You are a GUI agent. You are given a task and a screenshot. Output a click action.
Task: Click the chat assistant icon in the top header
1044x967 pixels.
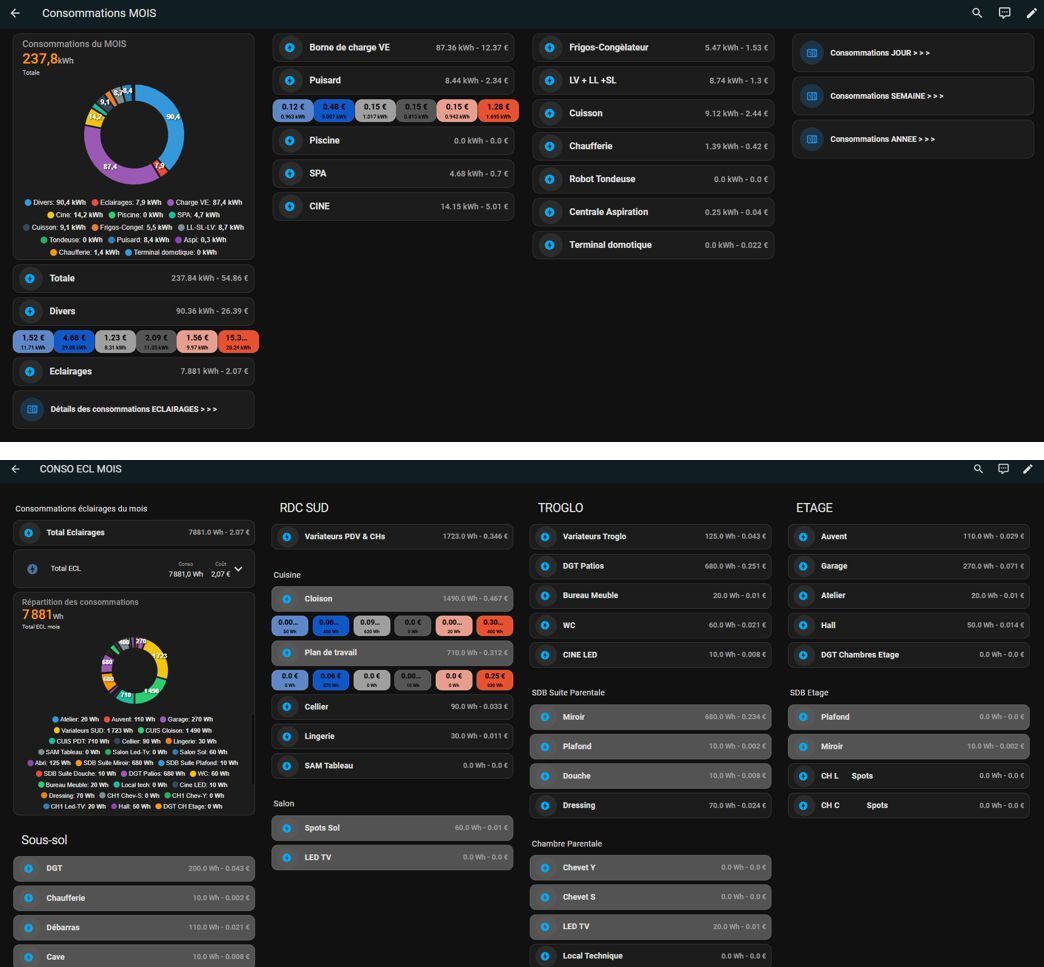pyautogui.click(x=1004, y=13)
